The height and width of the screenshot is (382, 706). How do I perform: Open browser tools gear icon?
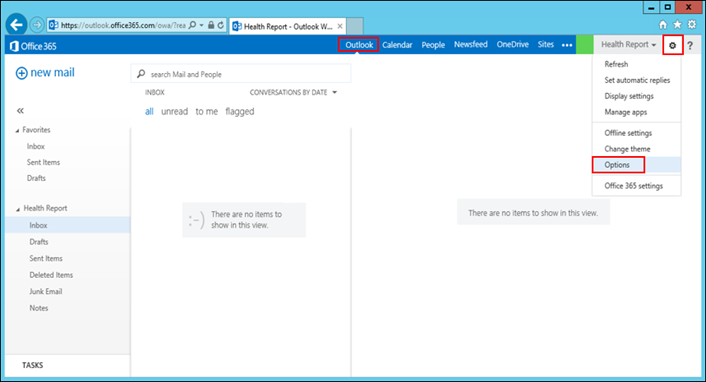pos(692,25)
